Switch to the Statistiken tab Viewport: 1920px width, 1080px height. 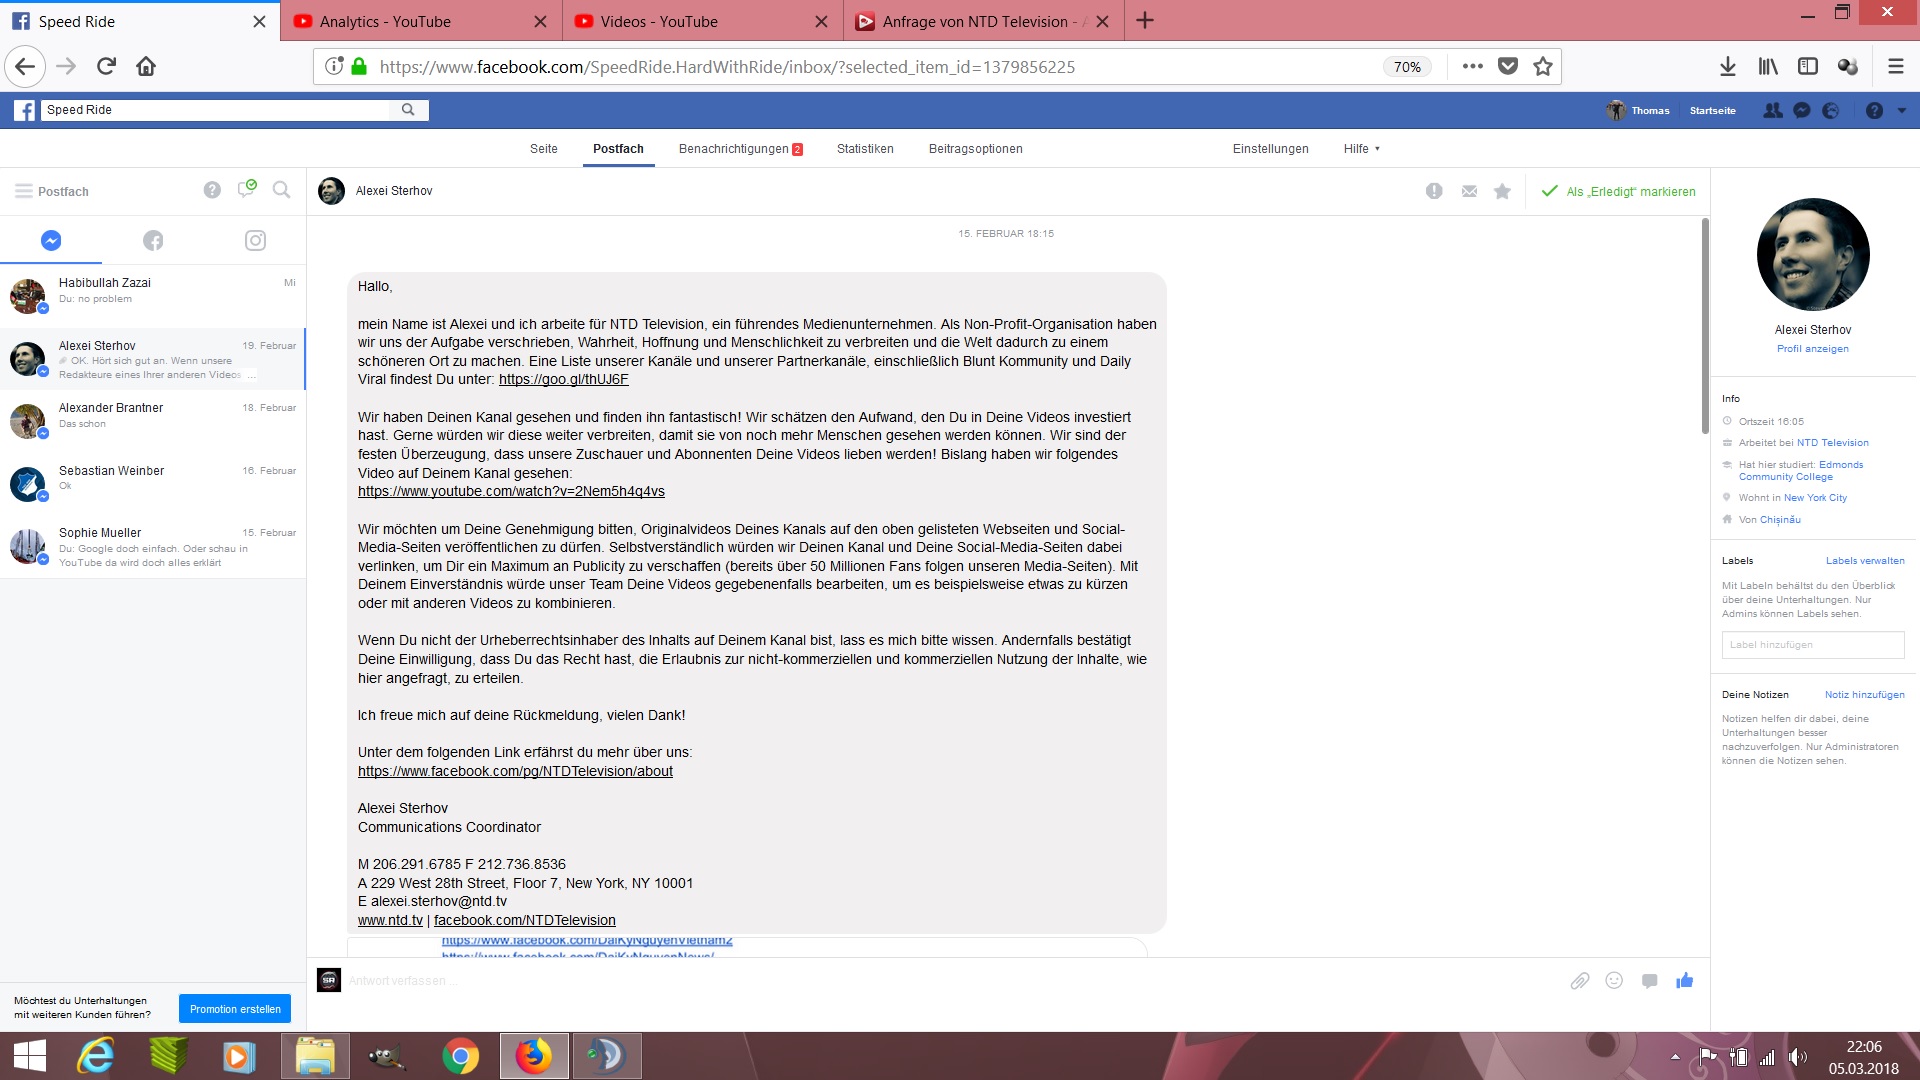click(x=865, y=149)
